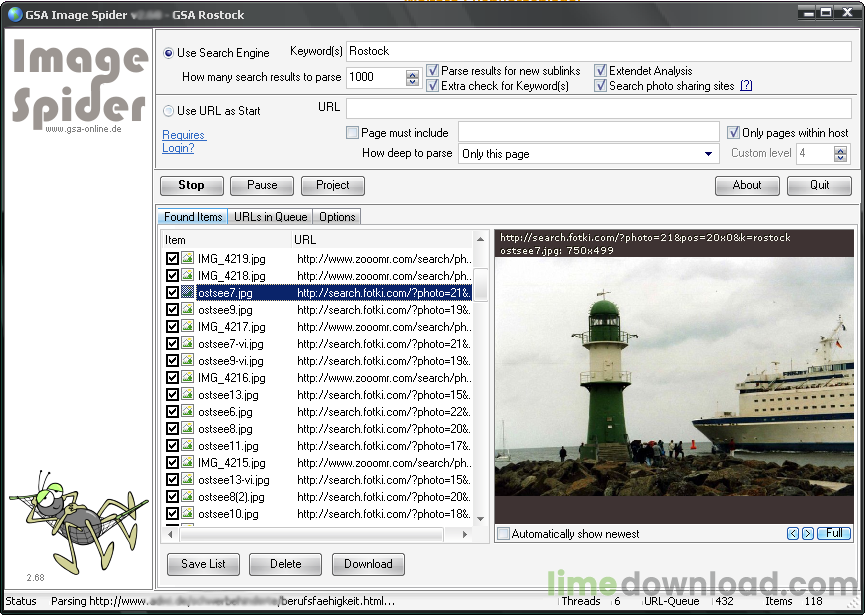Increase search results count stepper
The height and width of the screenshot is (615, 865).
tap(413, 73)
